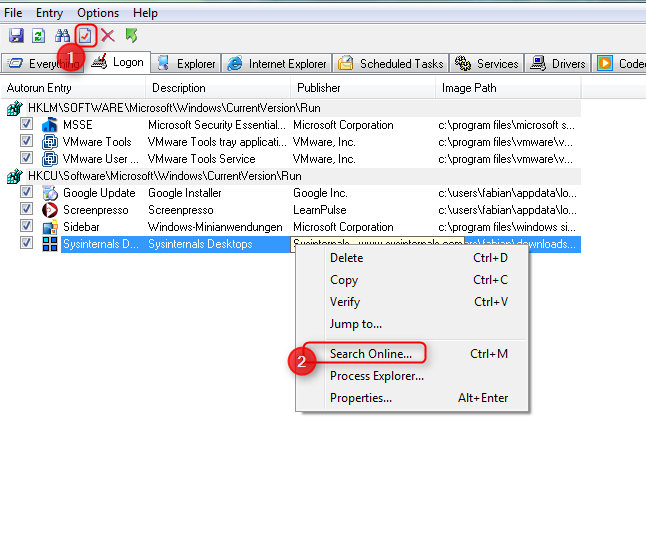Sort by Image Path column header
This screenshot has height=550, width=646.
508,88
